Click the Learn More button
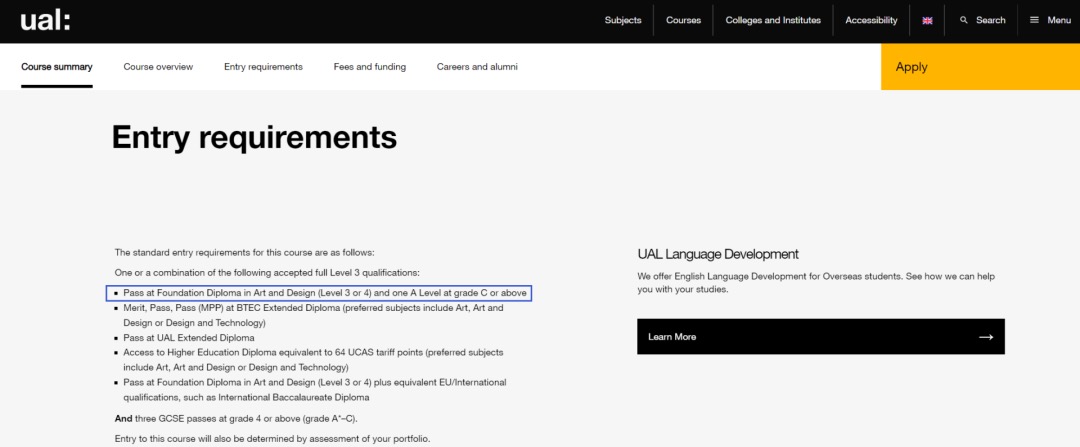The width and height of the screenshot is (1080, 447). click(820, 337)
